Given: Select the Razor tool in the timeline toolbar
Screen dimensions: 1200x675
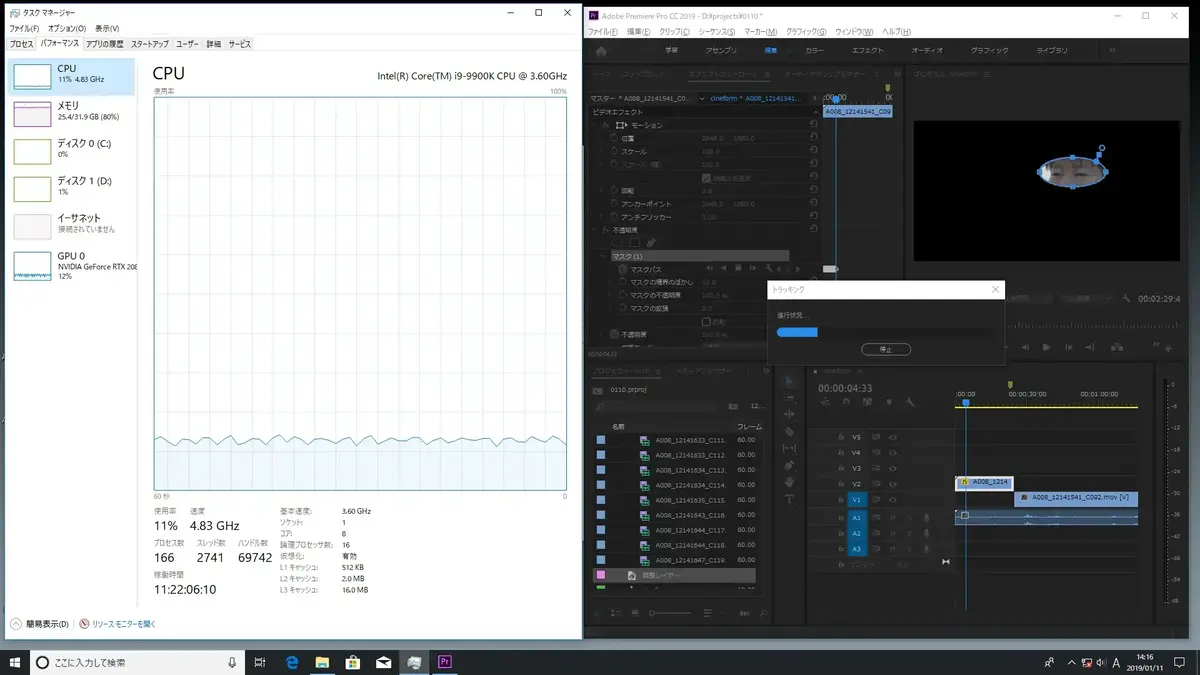Looking at the screenshot, I should (x=789, y=432).
